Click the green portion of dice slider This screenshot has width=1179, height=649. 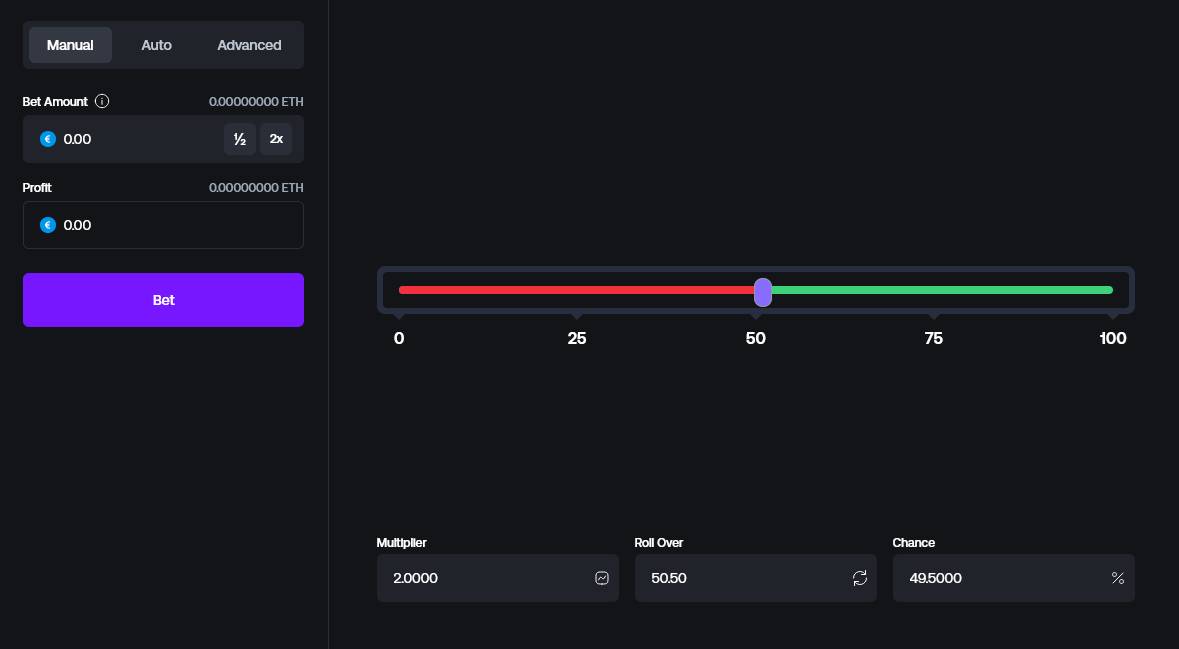click(942, 290)
